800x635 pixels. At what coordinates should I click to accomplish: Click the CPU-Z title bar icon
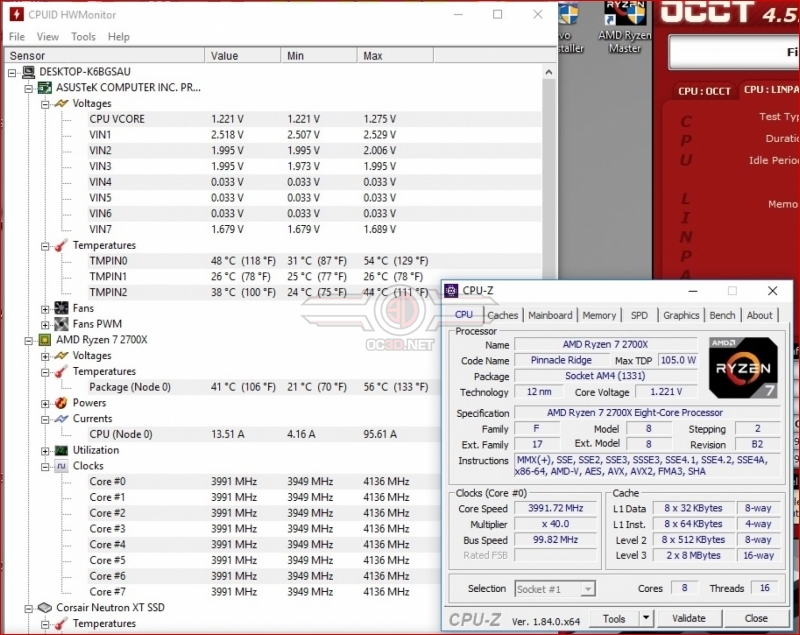[x=452, y=291]
